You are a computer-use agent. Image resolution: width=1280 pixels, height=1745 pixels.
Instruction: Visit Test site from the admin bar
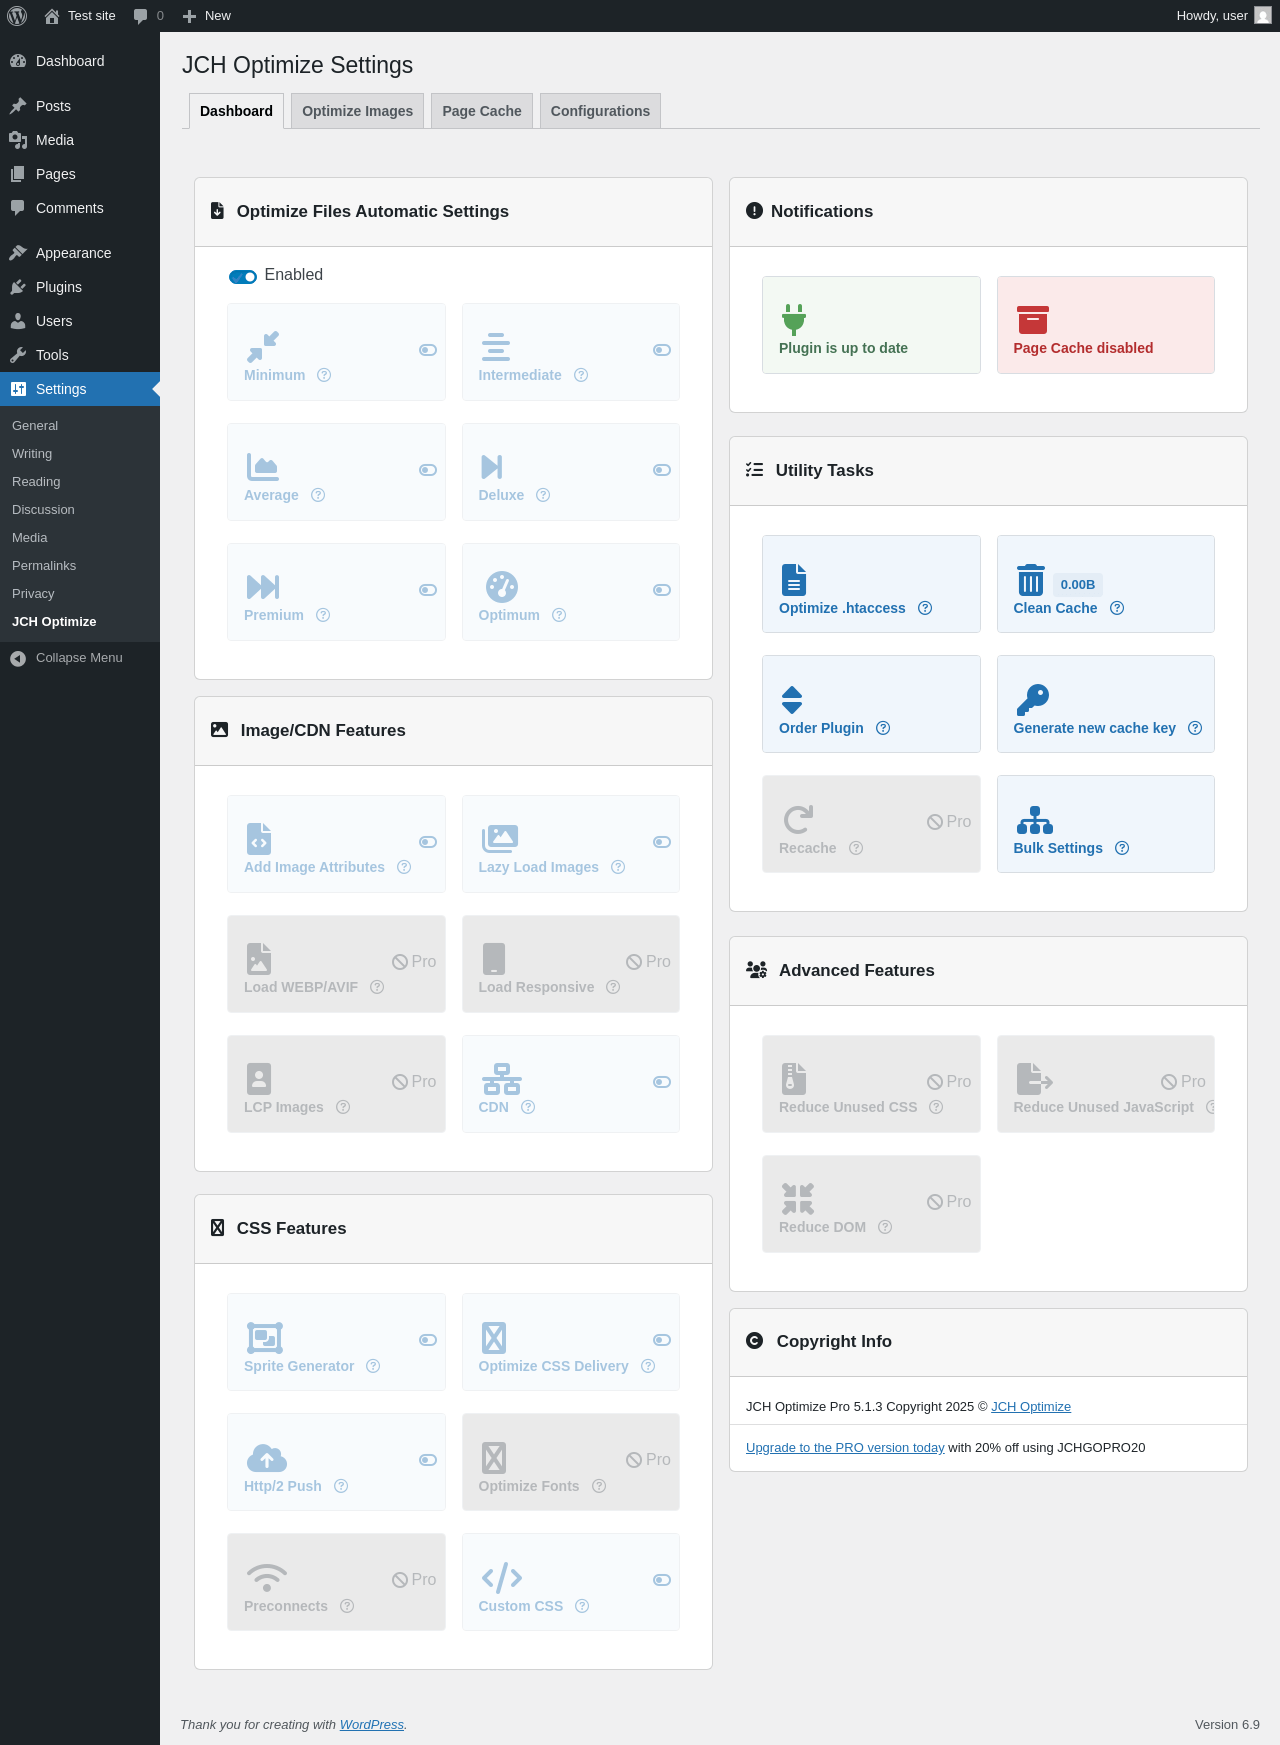[x=80, y=16]
